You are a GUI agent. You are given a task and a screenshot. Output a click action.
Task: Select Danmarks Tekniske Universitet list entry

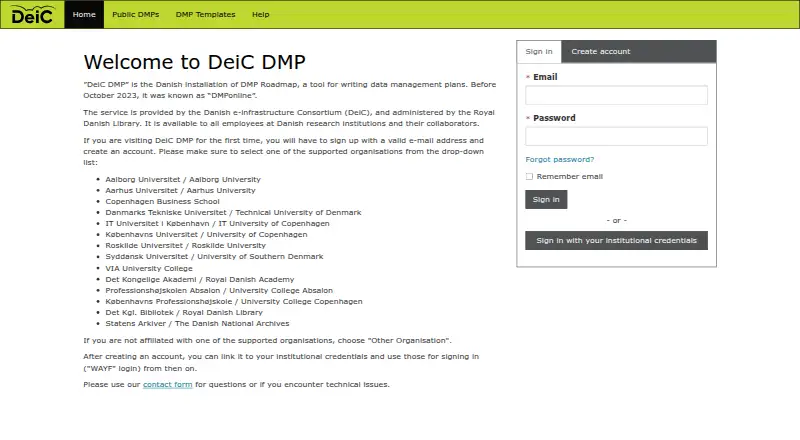233,212
